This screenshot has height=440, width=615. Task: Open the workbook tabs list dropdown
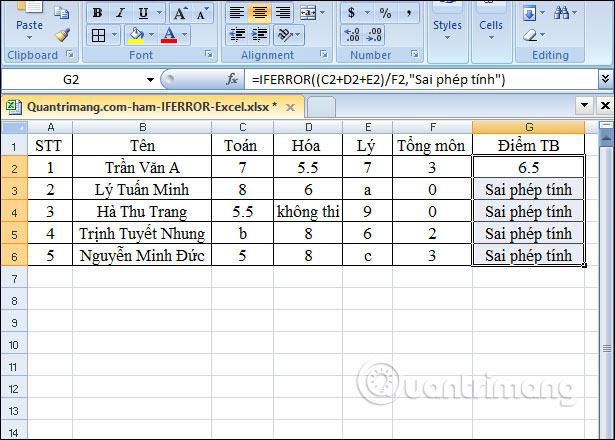[584, 105]
